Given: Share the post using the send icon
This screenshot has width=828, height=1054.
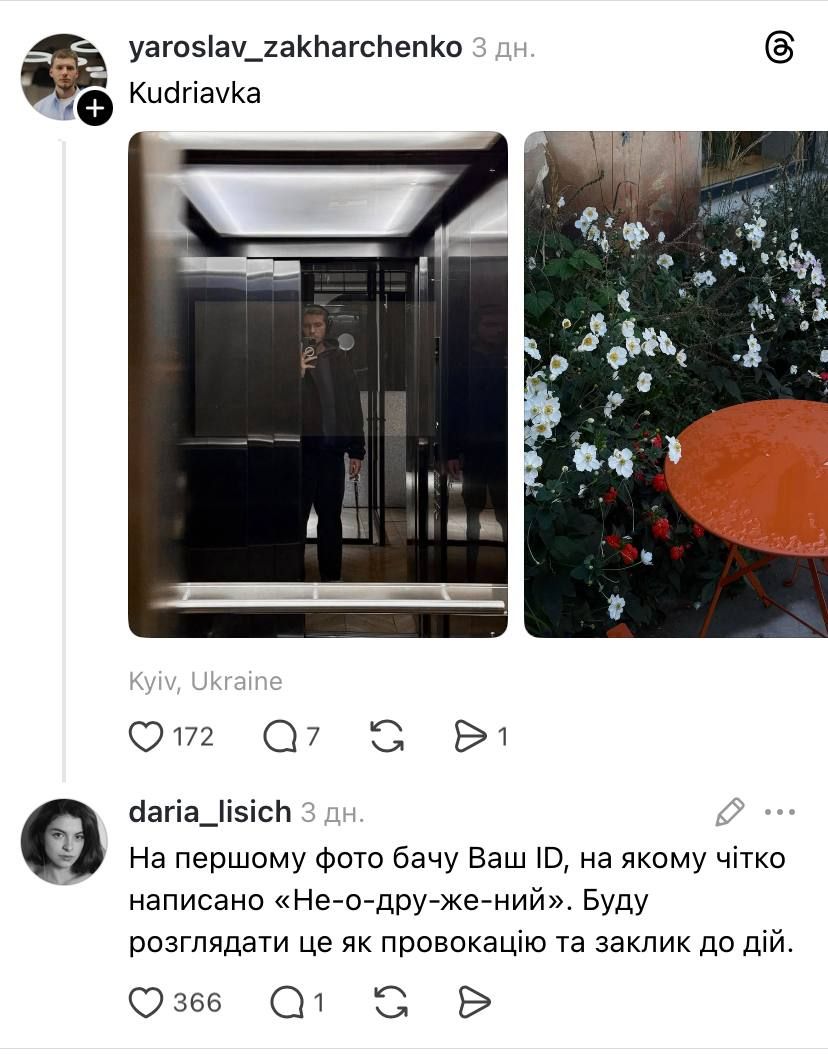Looking at the screenshot, I should pos(470,736).
